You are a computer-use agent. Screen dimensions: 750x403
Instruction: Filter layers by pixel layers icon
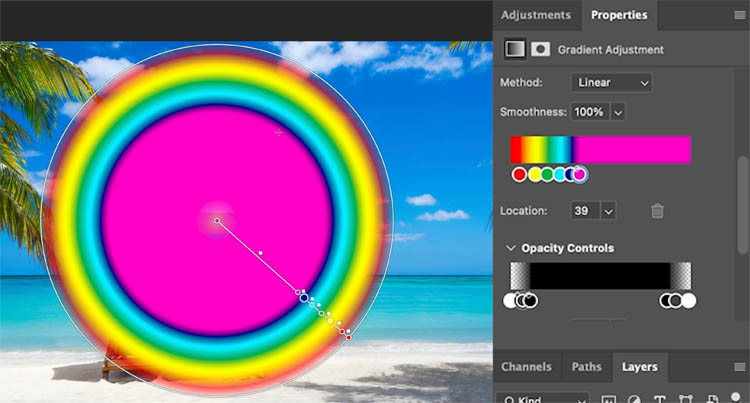point(608,400)
